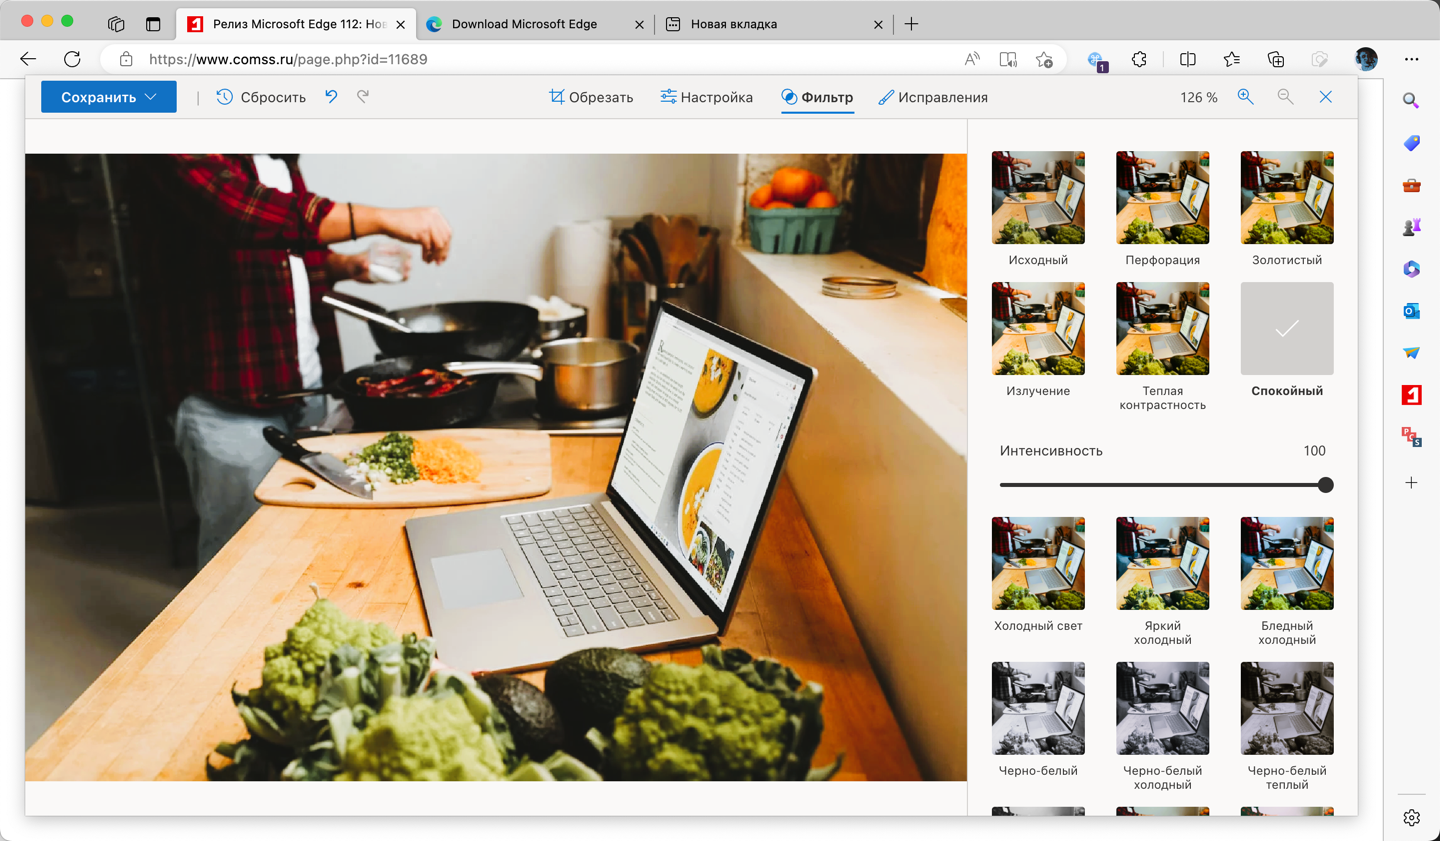Open Outlook in the Edge sidebar
The width and height of the screenshot is (1440, 841).
pyautogui.click(x=1411, y=311)
